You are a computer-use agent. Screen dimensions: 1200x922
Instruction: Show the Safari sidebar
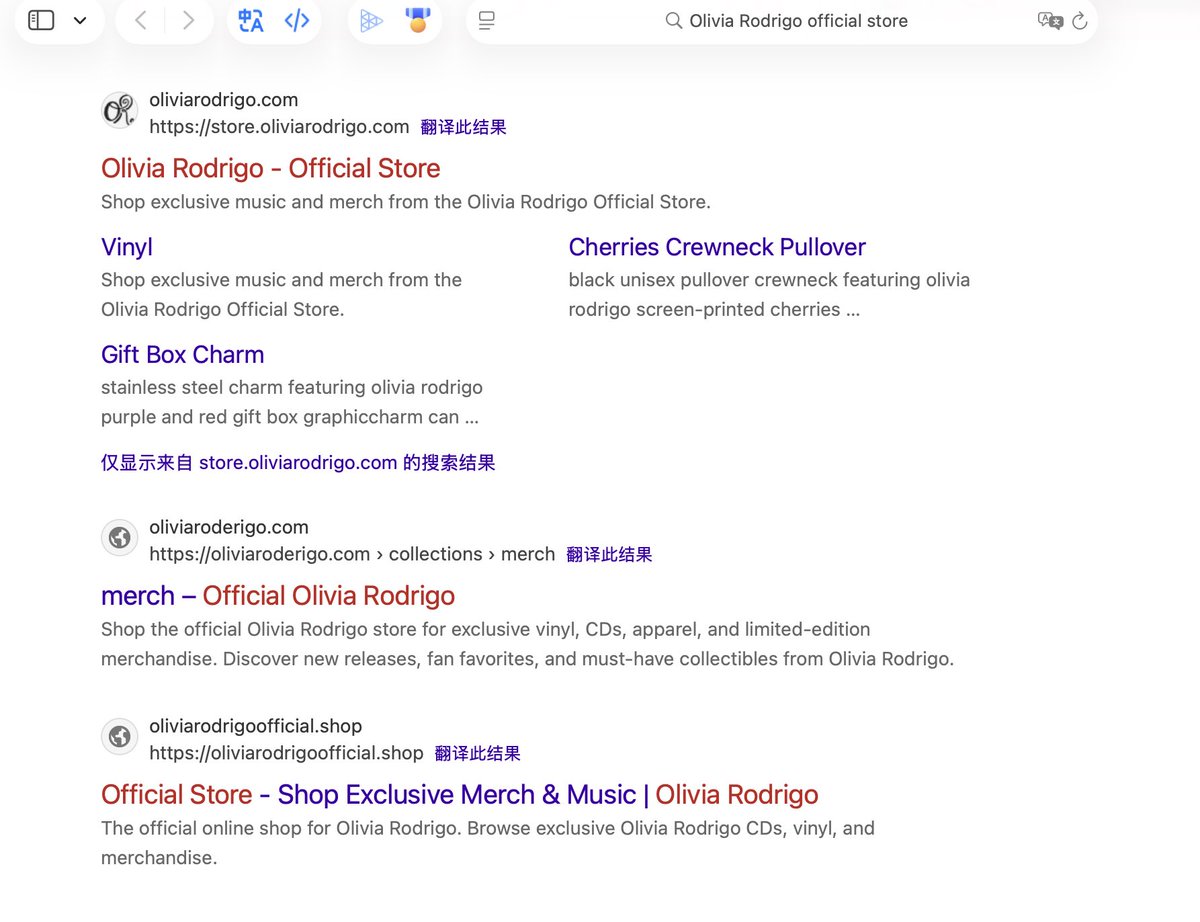[41, 20]
